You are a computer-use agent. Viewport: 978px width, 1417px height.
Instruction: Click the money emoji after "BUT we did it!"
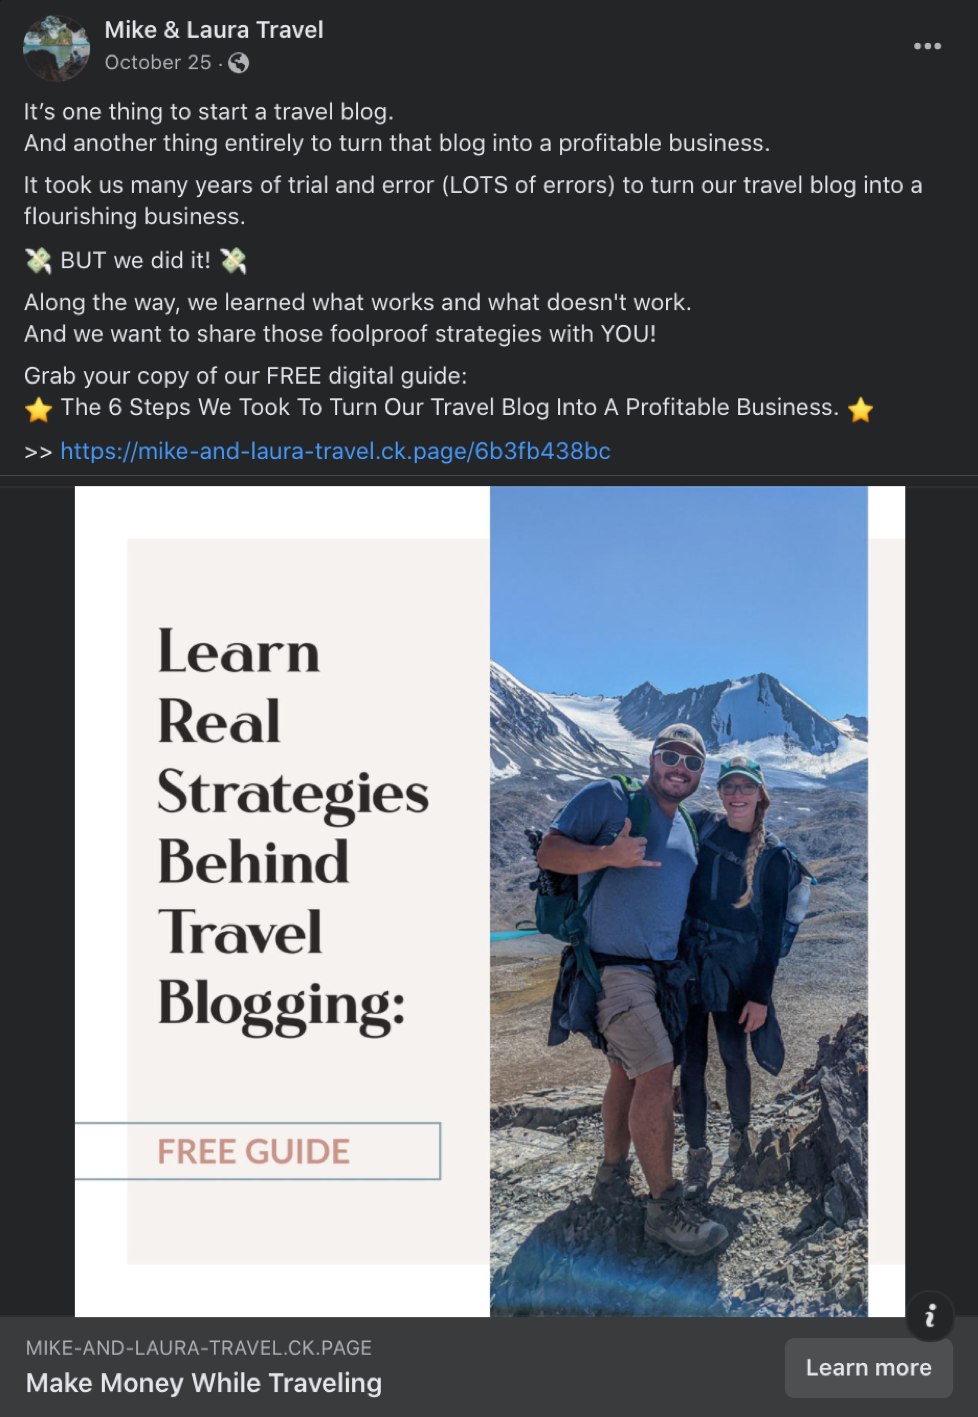233,261
